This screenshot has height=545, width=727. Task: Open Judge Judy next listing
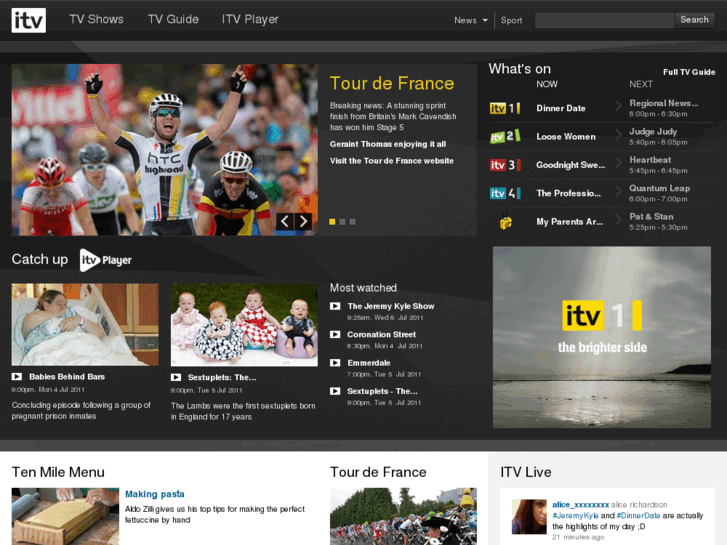pos(653,132)
